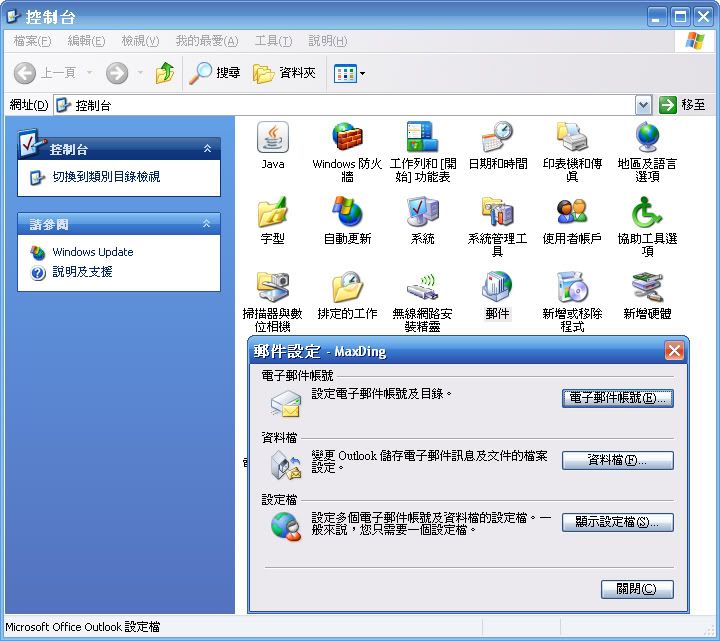This screenshot has height=641, width=720.
Task: Open the 說明(H) menu
Action: tap(328, 41)
